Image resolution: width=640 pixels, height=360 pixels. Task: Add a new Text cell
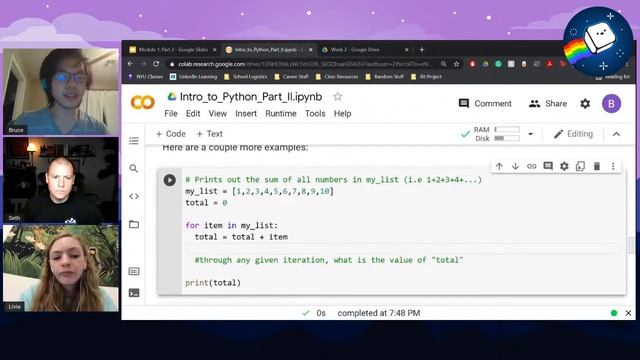209,134
